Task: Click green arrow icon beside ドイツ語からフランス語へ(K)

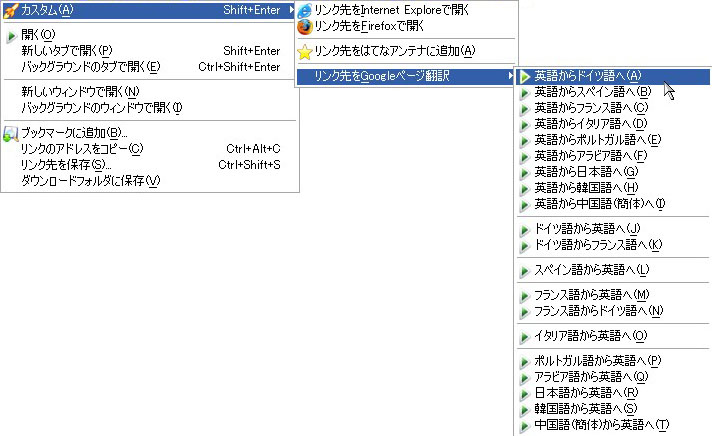Action: pyautogui.click(x=525, y=246)
